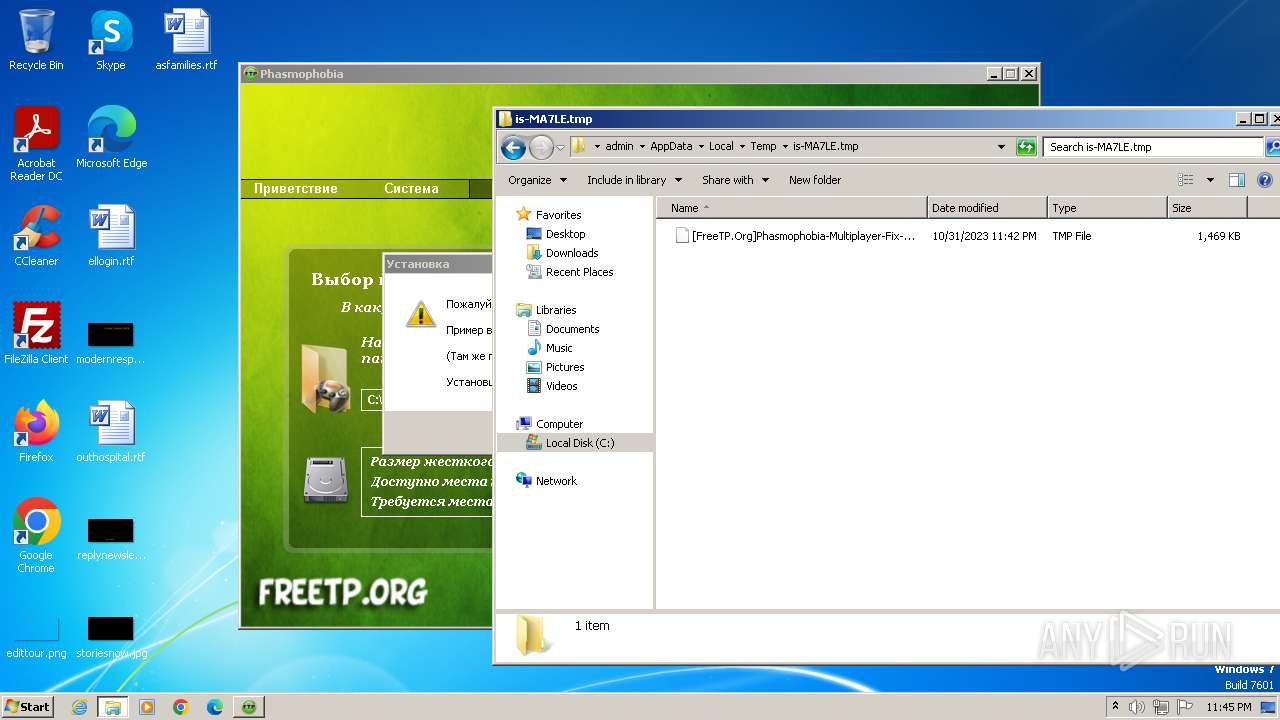The width and height of the screenshot is (1280, 720).
Task: Sort files by Size column
Action: coord(1207,208)
